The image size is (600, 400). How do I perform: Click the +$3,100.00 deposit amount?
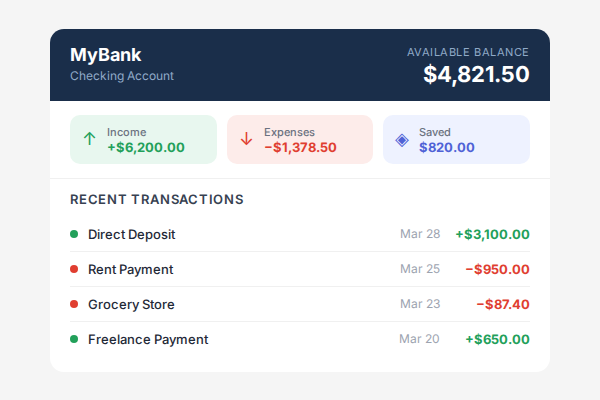tap(492, 234)
